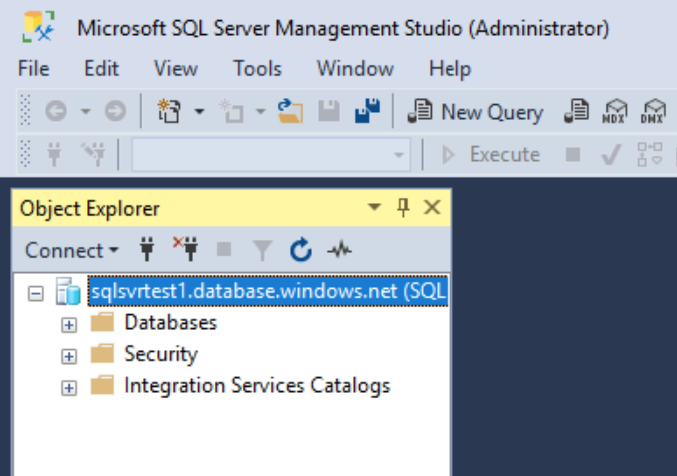Open Navigate Backward history dropdown arrow

click(86, 111)
